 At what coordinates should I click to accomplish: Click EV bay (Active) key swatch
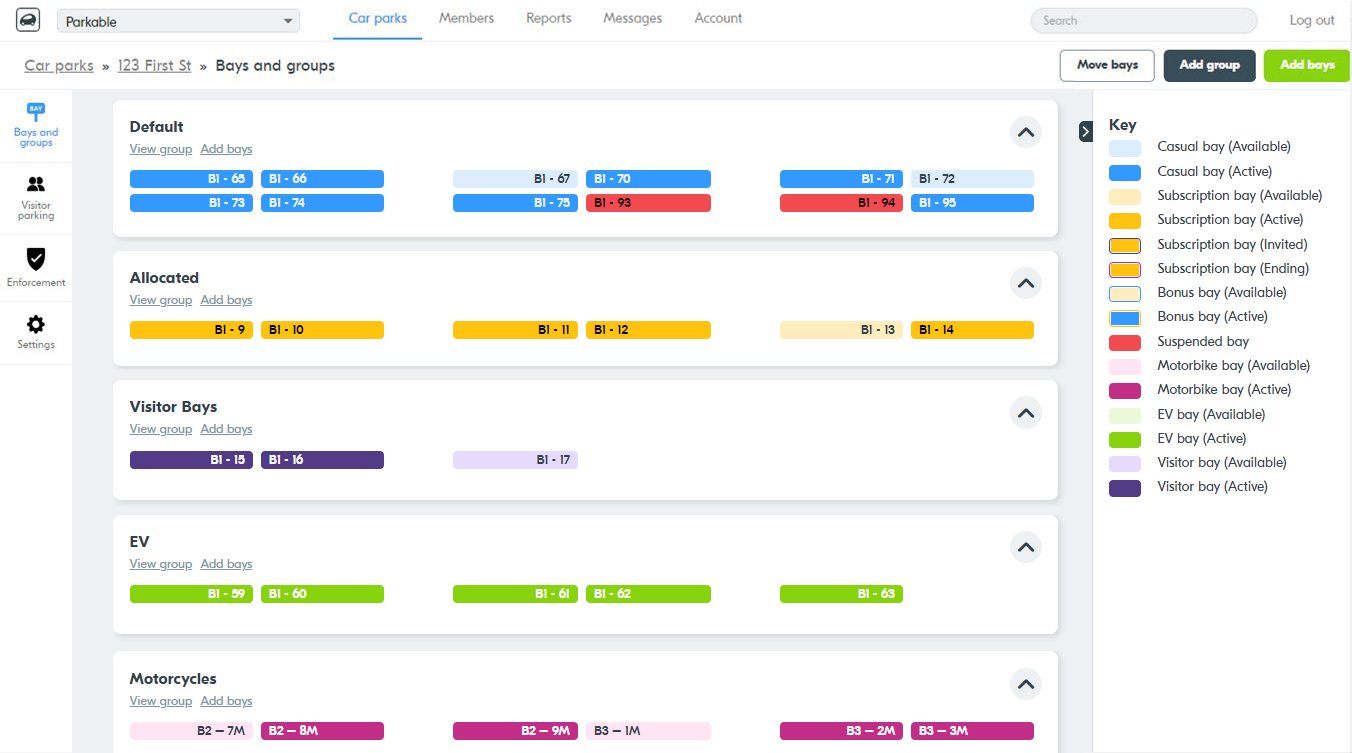1125,440
